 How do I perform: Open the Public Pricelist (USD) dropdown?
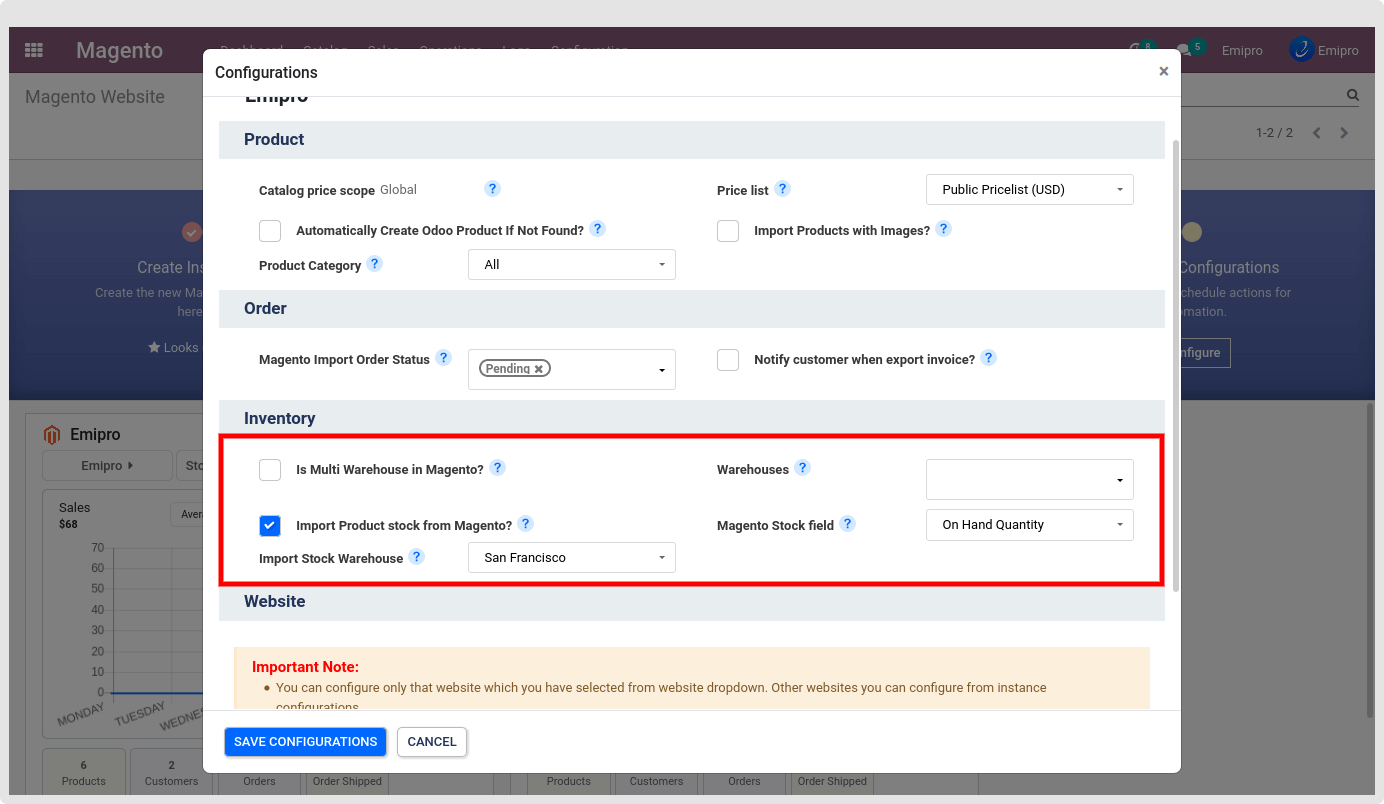(x=1030, y=190)
